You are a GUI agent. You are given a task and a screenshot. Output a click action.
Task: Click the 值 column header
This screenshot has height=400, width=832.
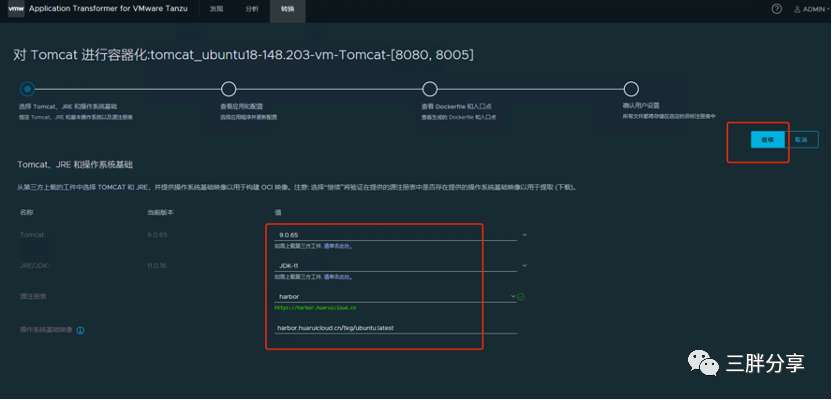278,212
